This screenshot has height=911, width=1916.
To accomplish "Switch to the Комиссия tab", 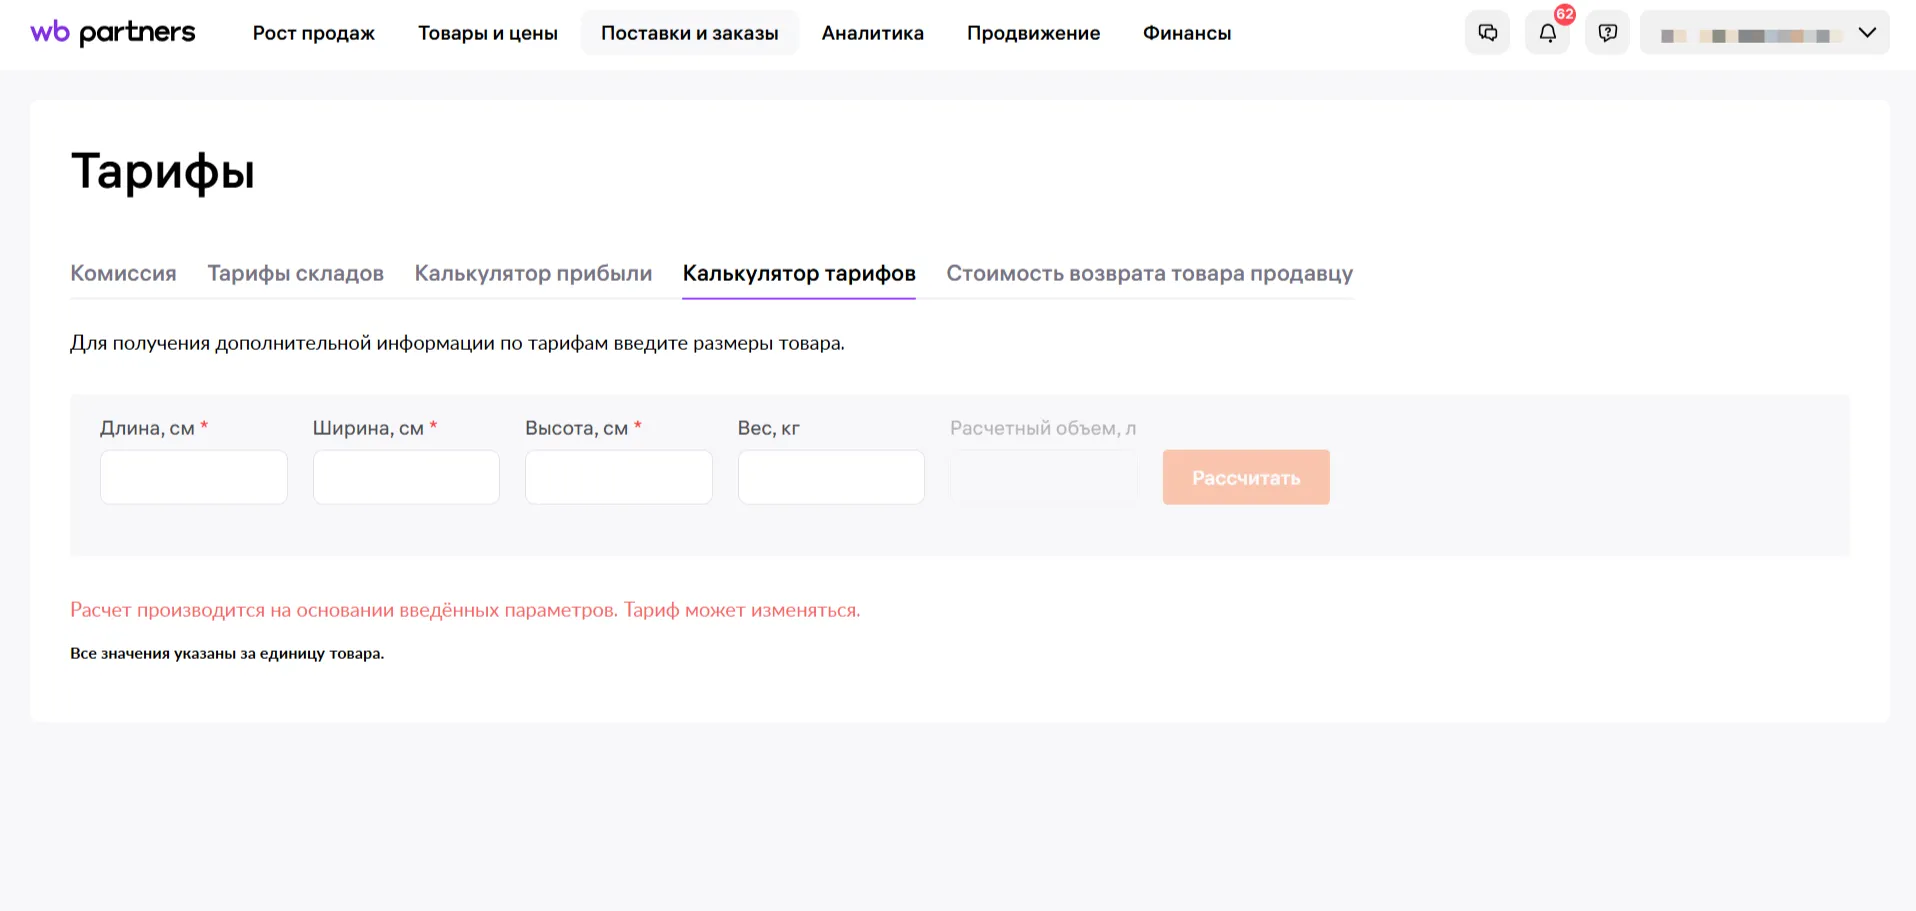I will (123, 273).
